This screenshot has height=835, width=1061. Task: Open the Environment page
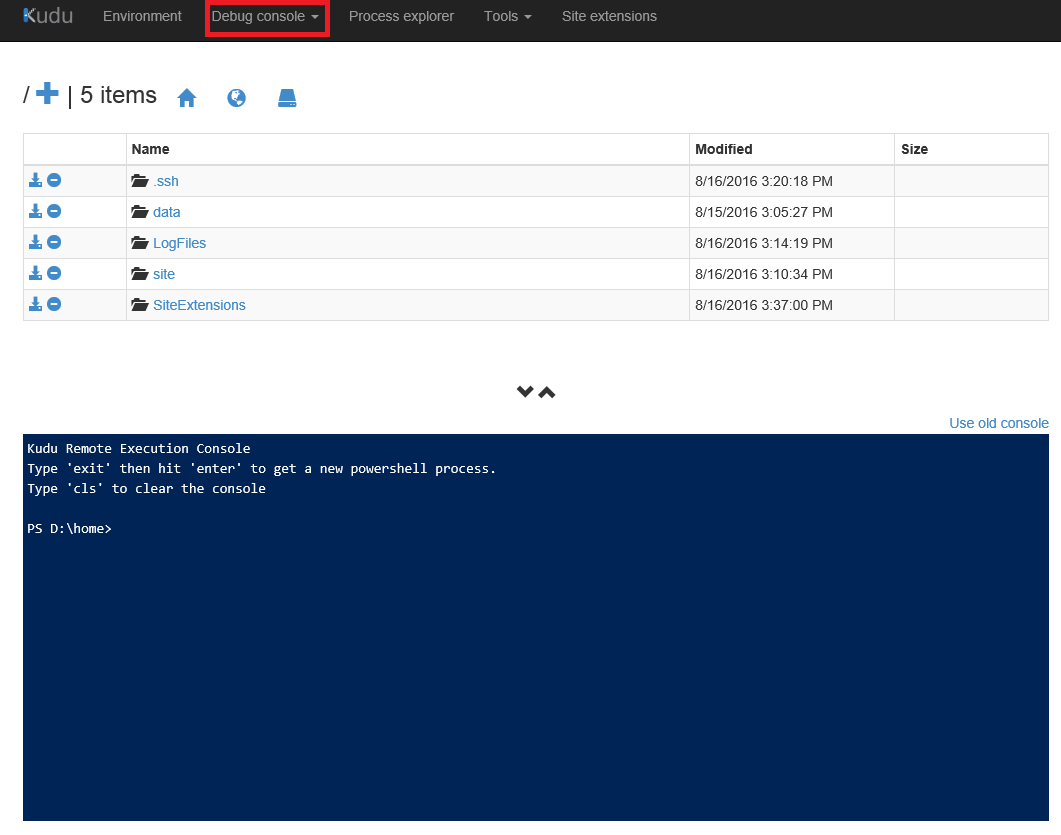pyautogui.click(x=142, y=16)
